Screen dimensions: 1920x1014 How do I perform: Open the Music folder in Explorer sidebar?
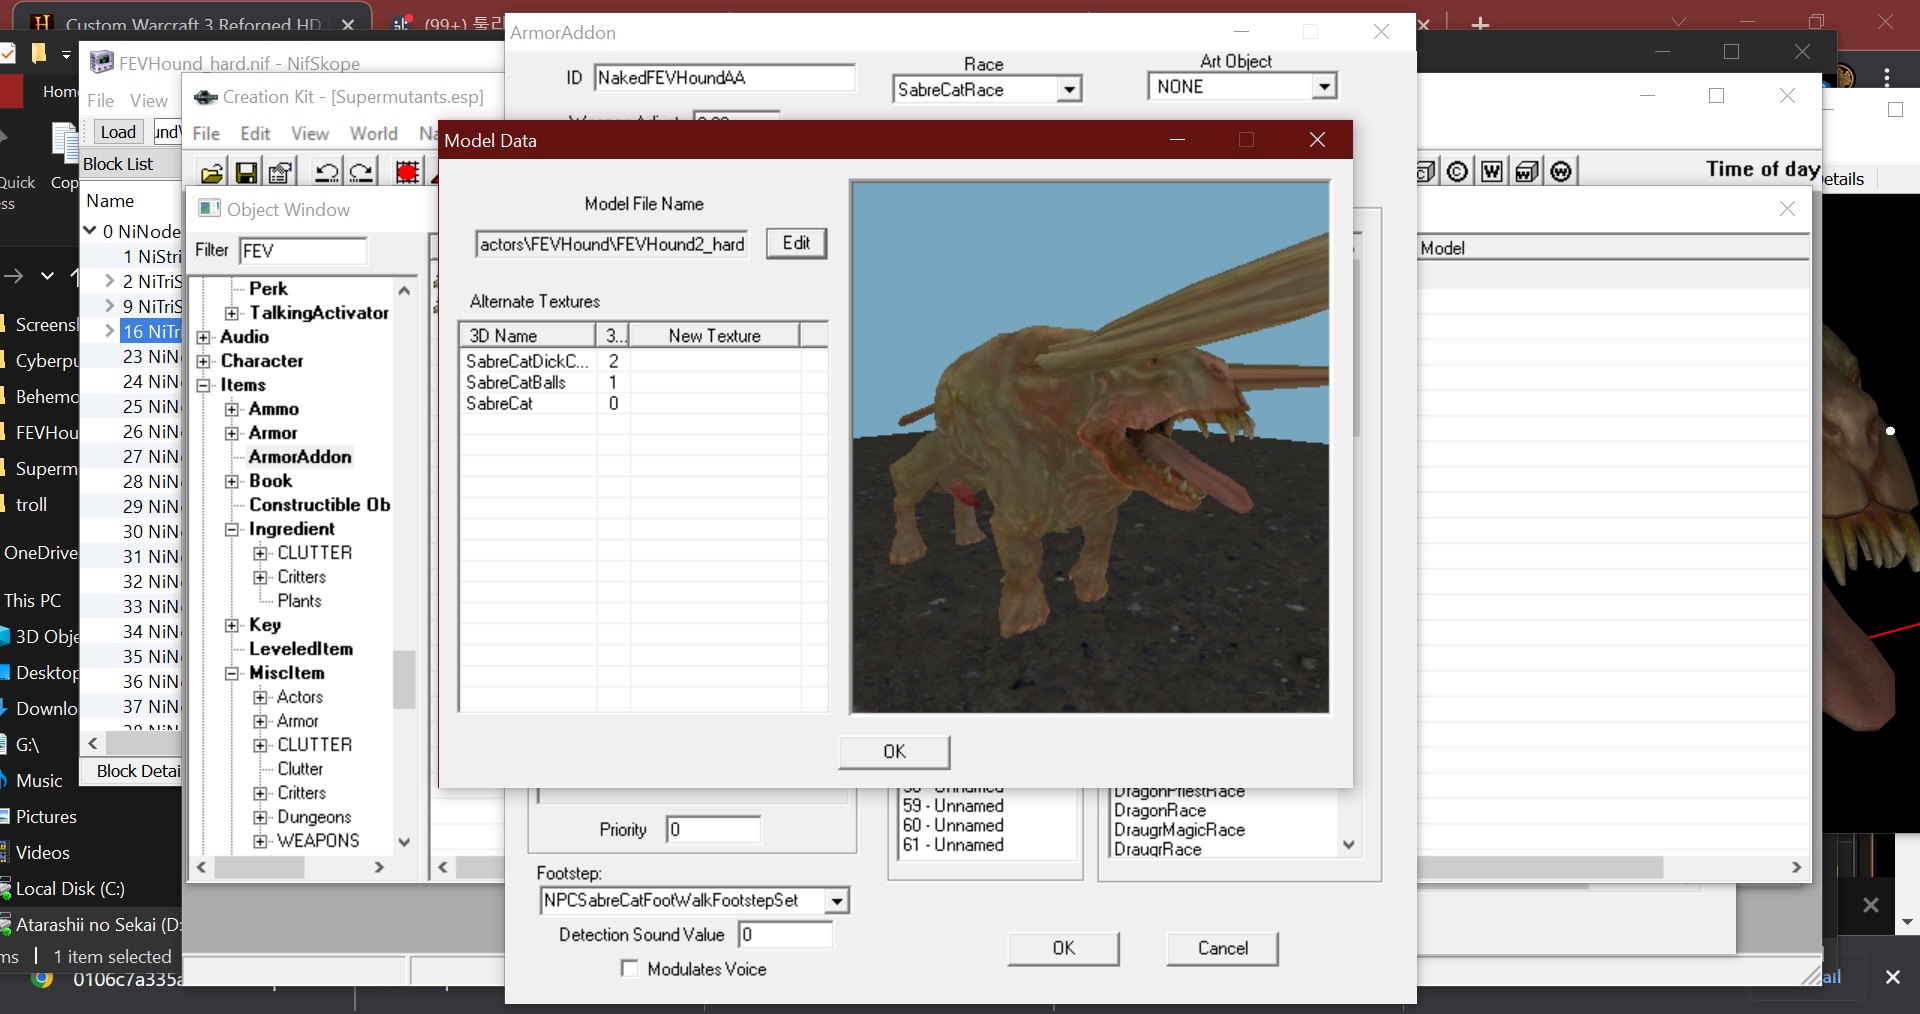(39, 780)
